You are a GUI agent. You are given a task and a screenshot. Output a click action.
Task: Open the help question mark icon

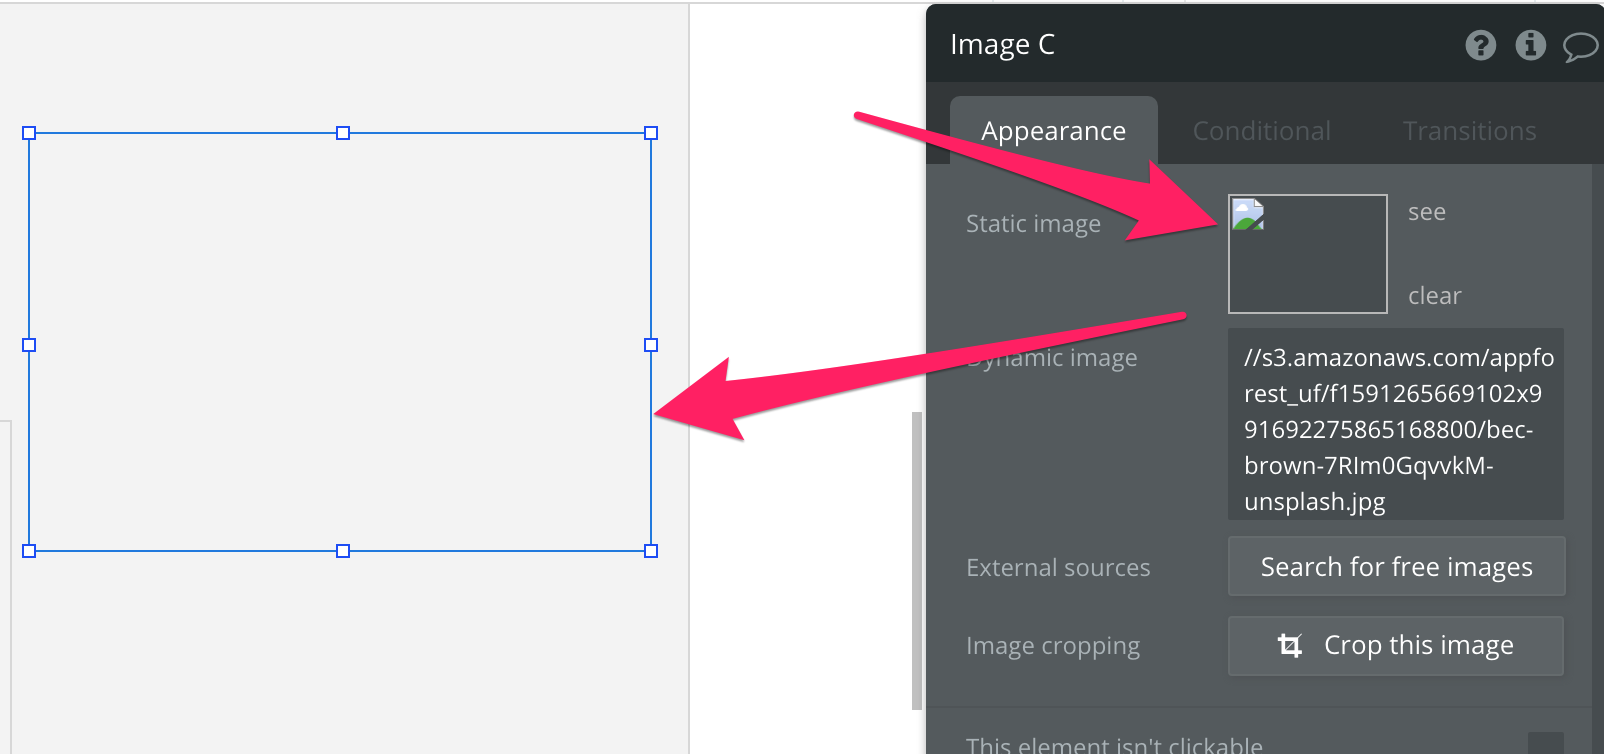(x=1480, y=45)
